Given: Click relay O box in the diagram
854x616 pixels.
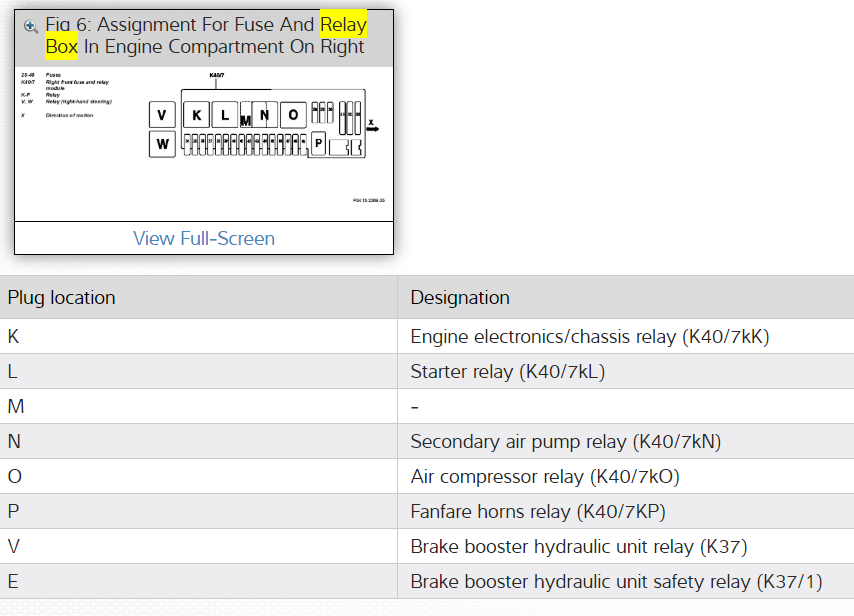Looking at the screenshot, I should [293, 115].
